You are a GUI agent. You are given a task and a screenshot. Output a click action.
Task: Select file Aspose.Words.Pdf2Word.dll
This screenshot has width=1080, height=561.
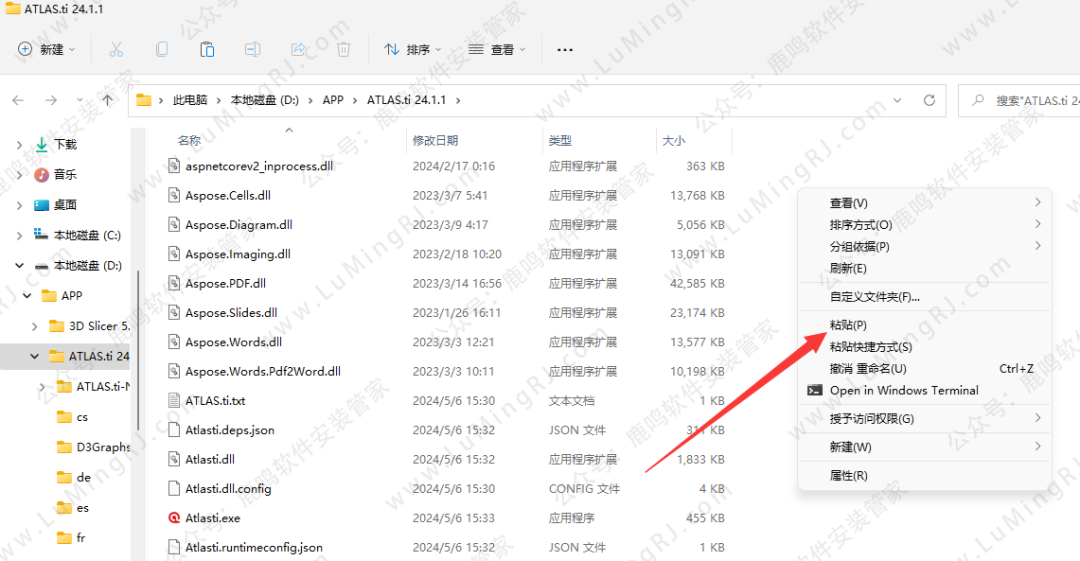[262, 371]
